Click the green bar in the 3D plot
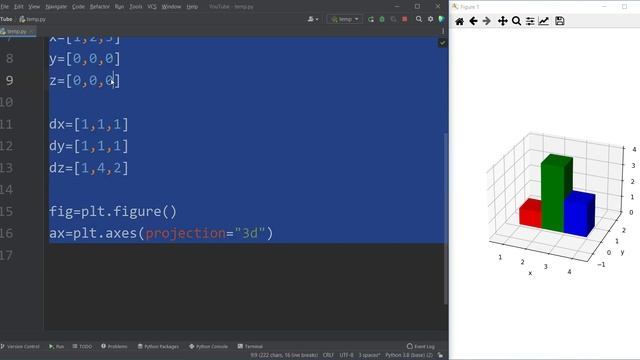640x360 pixels. click(556, 192)
